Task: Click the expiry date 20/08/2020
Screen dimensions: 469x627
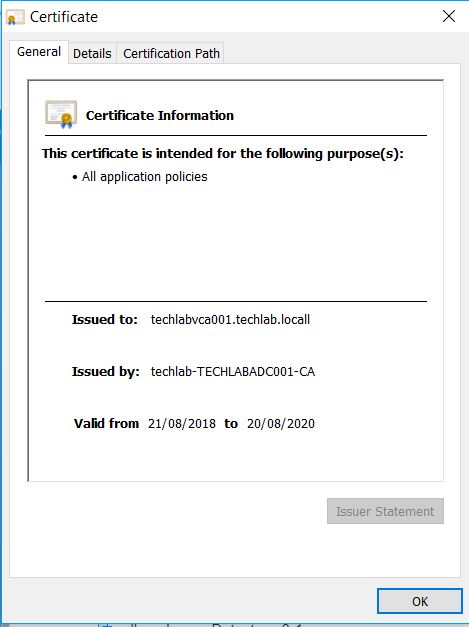Action: (x=281, y=423)
